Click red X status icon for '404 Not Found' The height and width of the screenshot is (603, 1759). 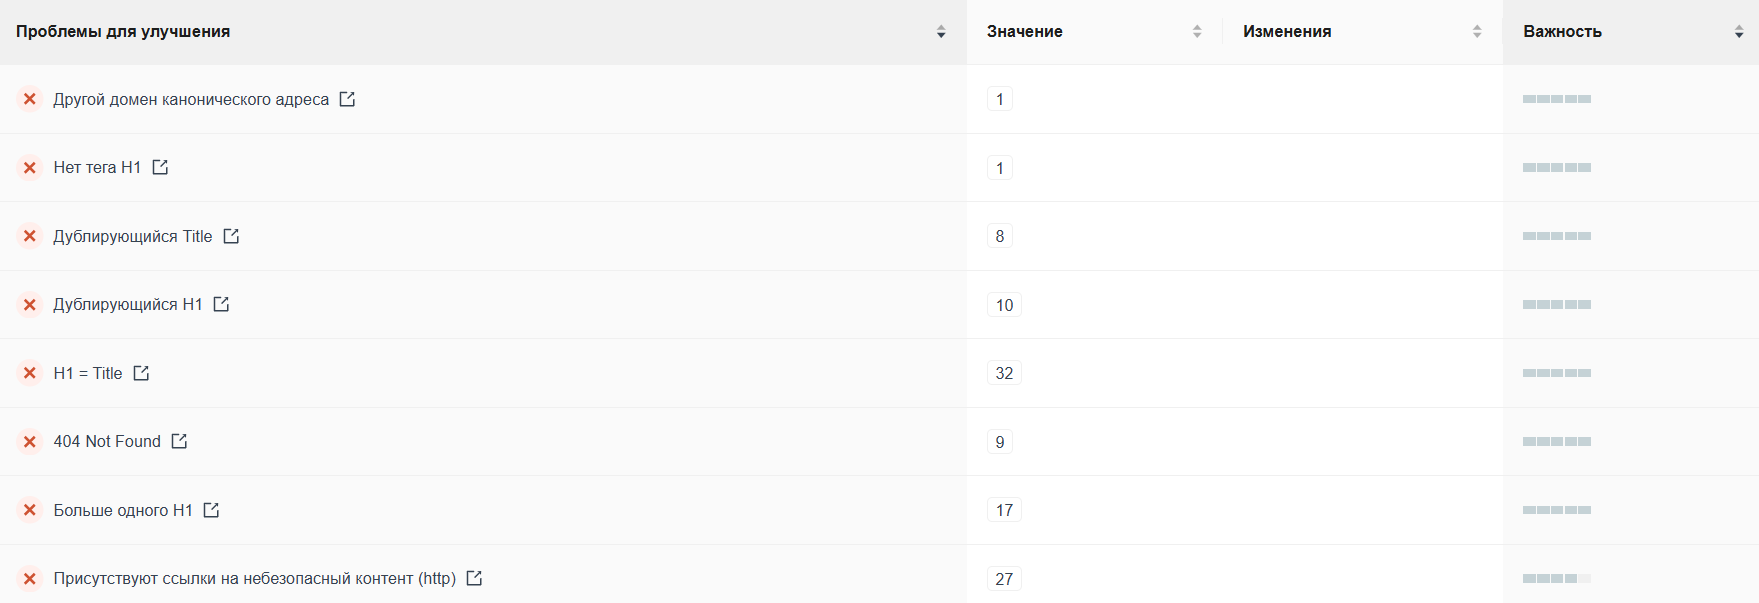tap(30, 442)
